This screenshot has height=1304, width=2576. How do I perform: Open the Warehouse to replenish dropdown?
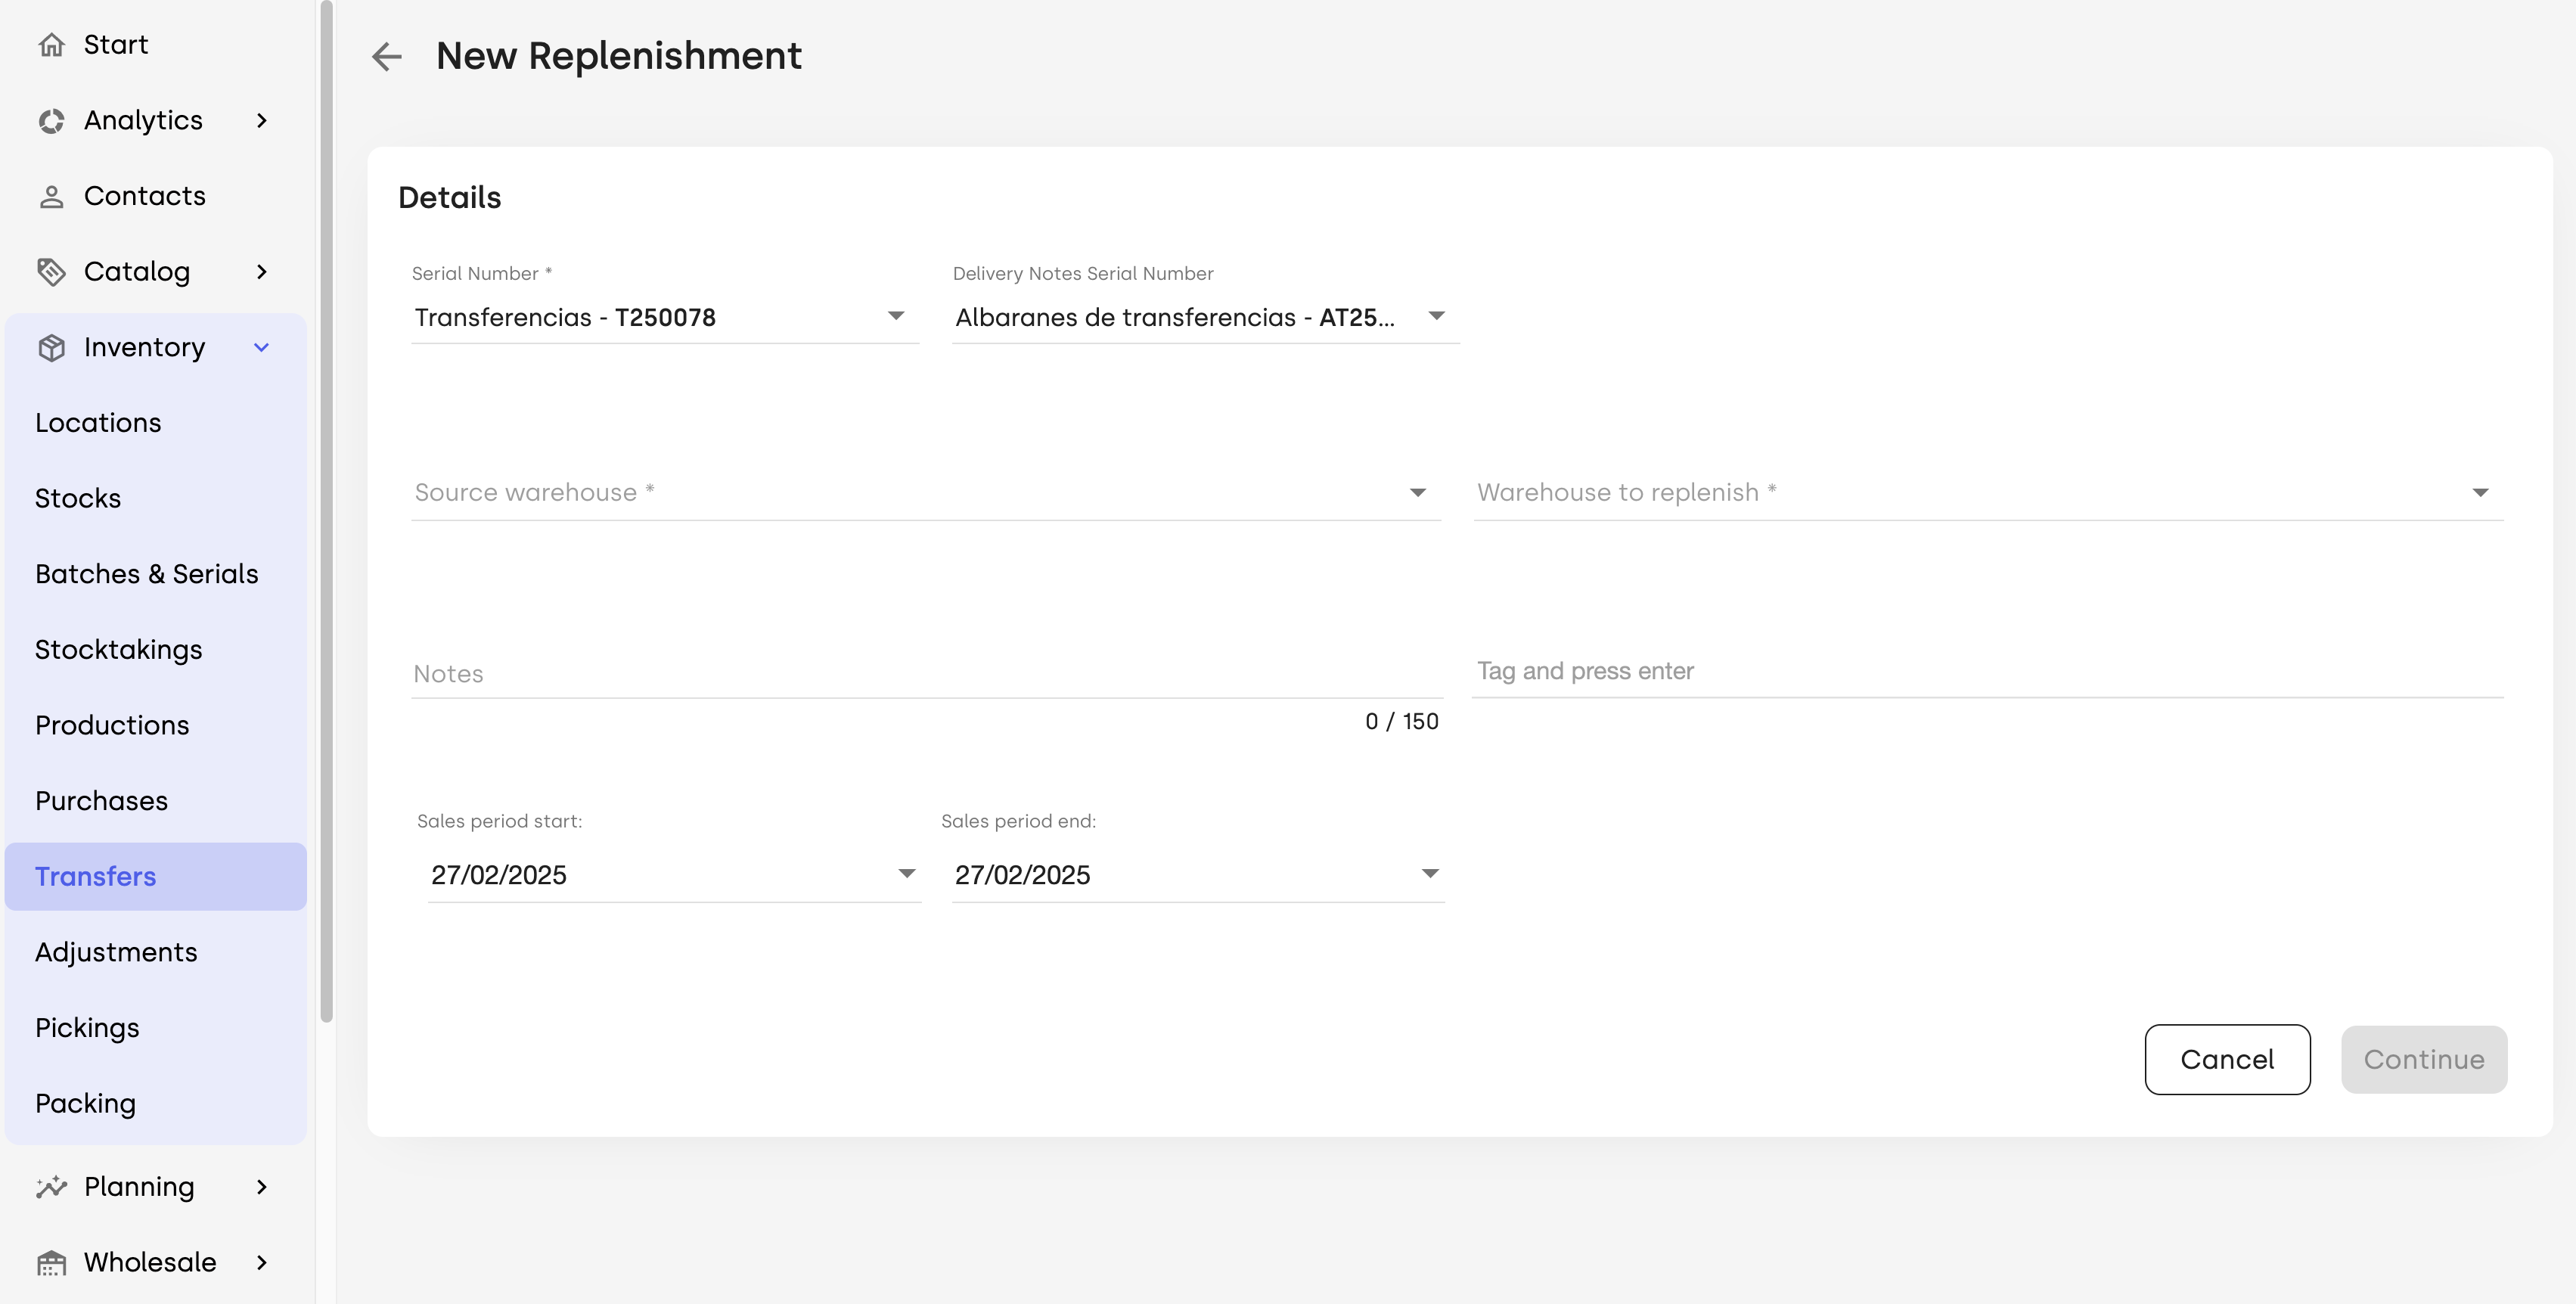[1988, 492]
